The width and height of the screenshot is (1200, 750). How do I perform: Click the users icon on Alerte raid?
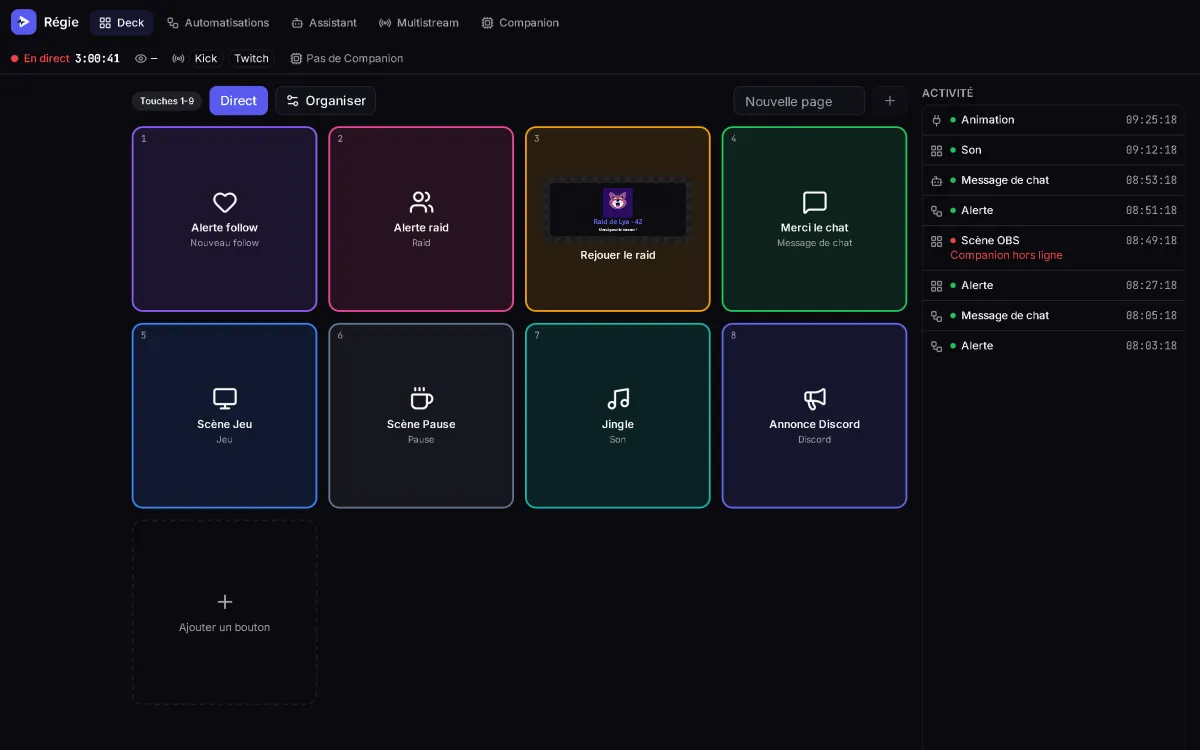tap(421, 203)
